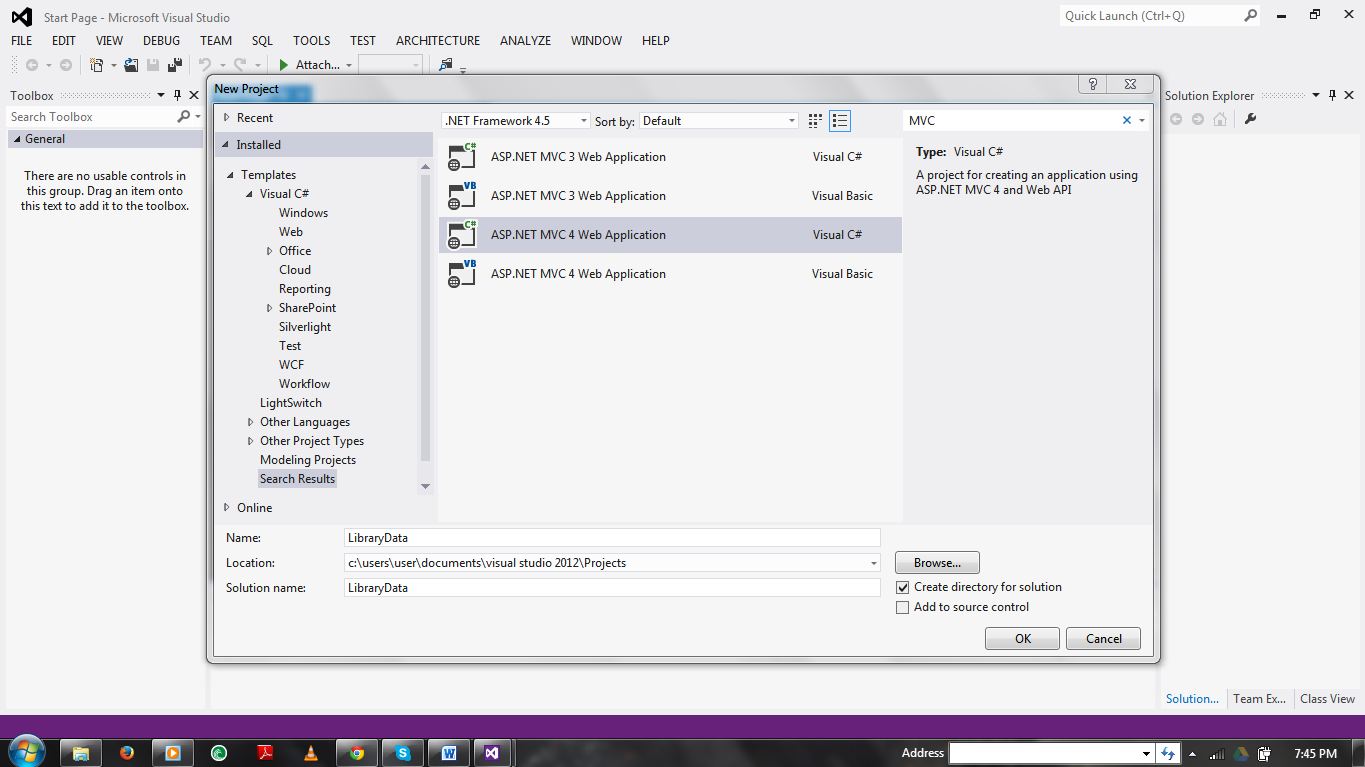Click the Cancel button
1365x767 pixels.
1103,639
